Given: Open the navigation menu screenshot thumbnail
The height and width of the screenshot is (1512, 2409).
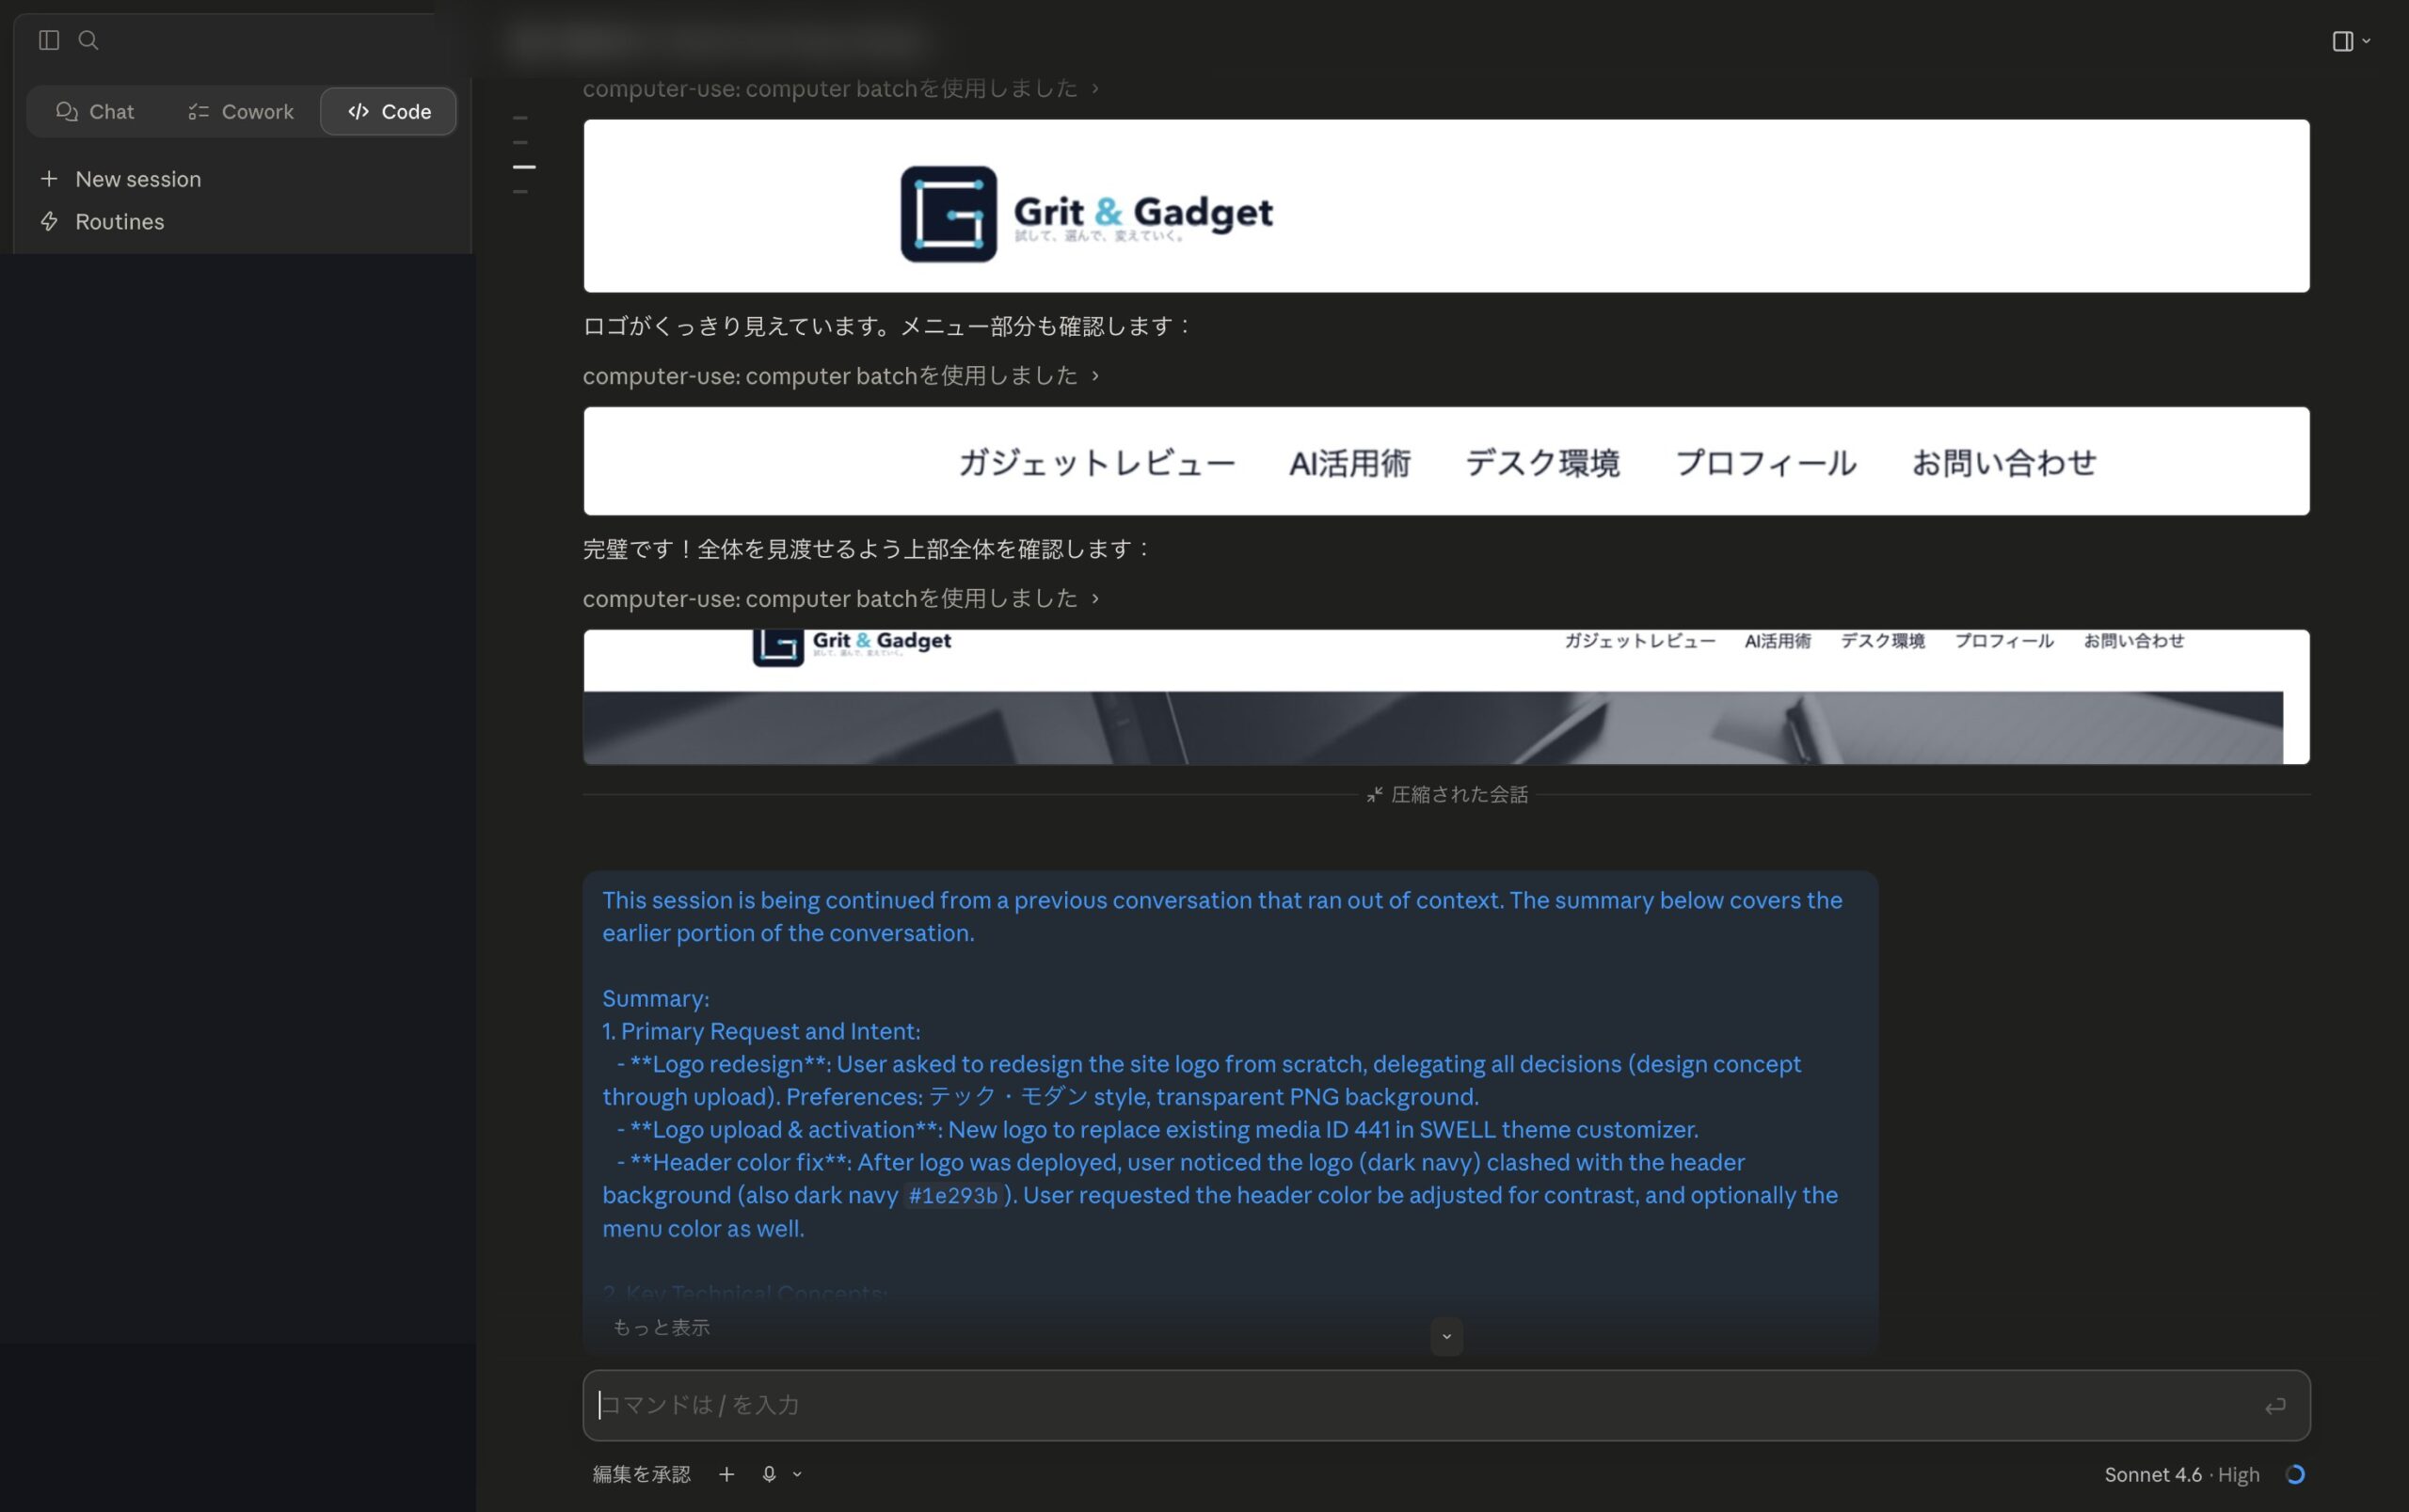Looking at the screenshot, I should click(x=1446, y=461).
